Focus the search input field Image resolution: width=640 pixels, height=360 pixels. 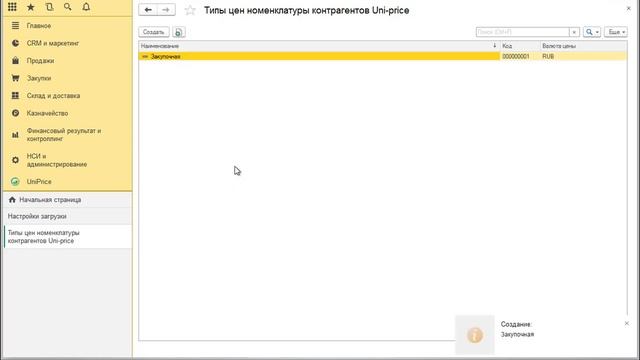[x=522, y=32]
